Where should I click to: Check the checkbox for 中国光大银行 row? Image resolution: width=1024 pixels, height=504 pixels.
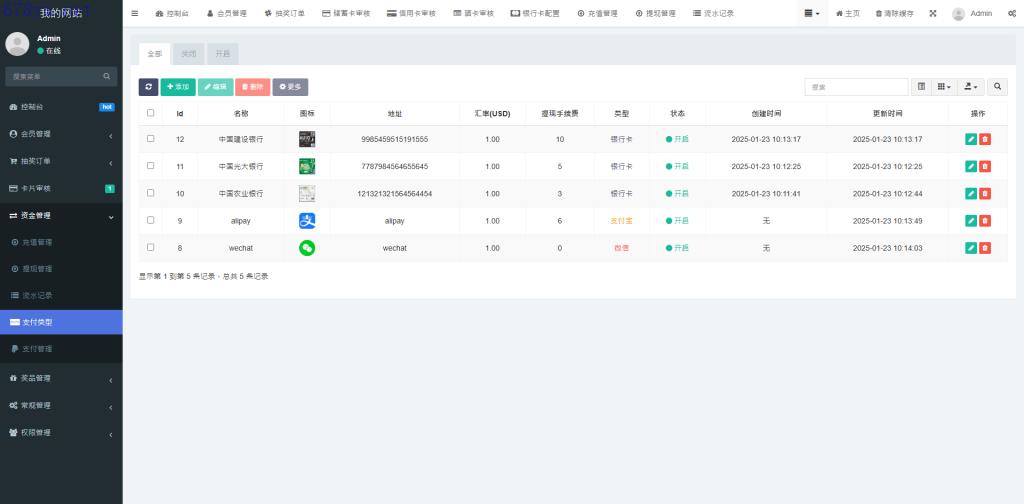coord(151,166)
